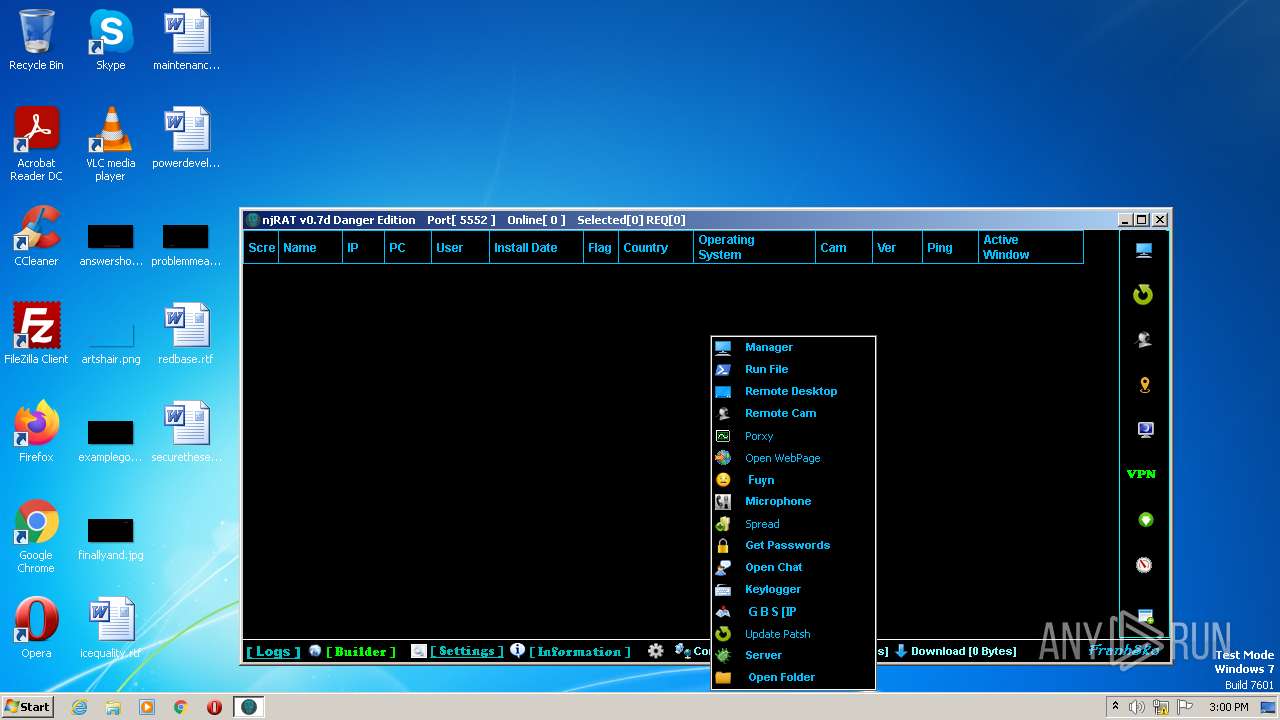Select the G B S [IP menu entry
Viewport: 1280px width, 720px height.
793,611
